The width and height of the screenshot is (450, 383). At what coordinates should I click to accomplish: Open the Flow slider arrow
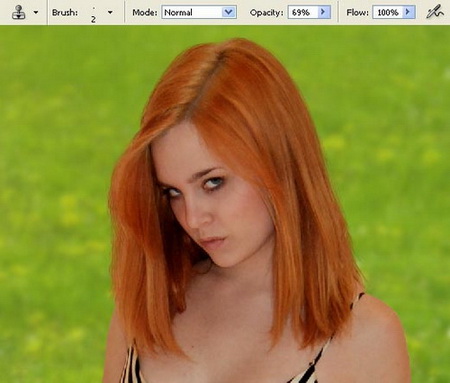click(x=409, y=12)
